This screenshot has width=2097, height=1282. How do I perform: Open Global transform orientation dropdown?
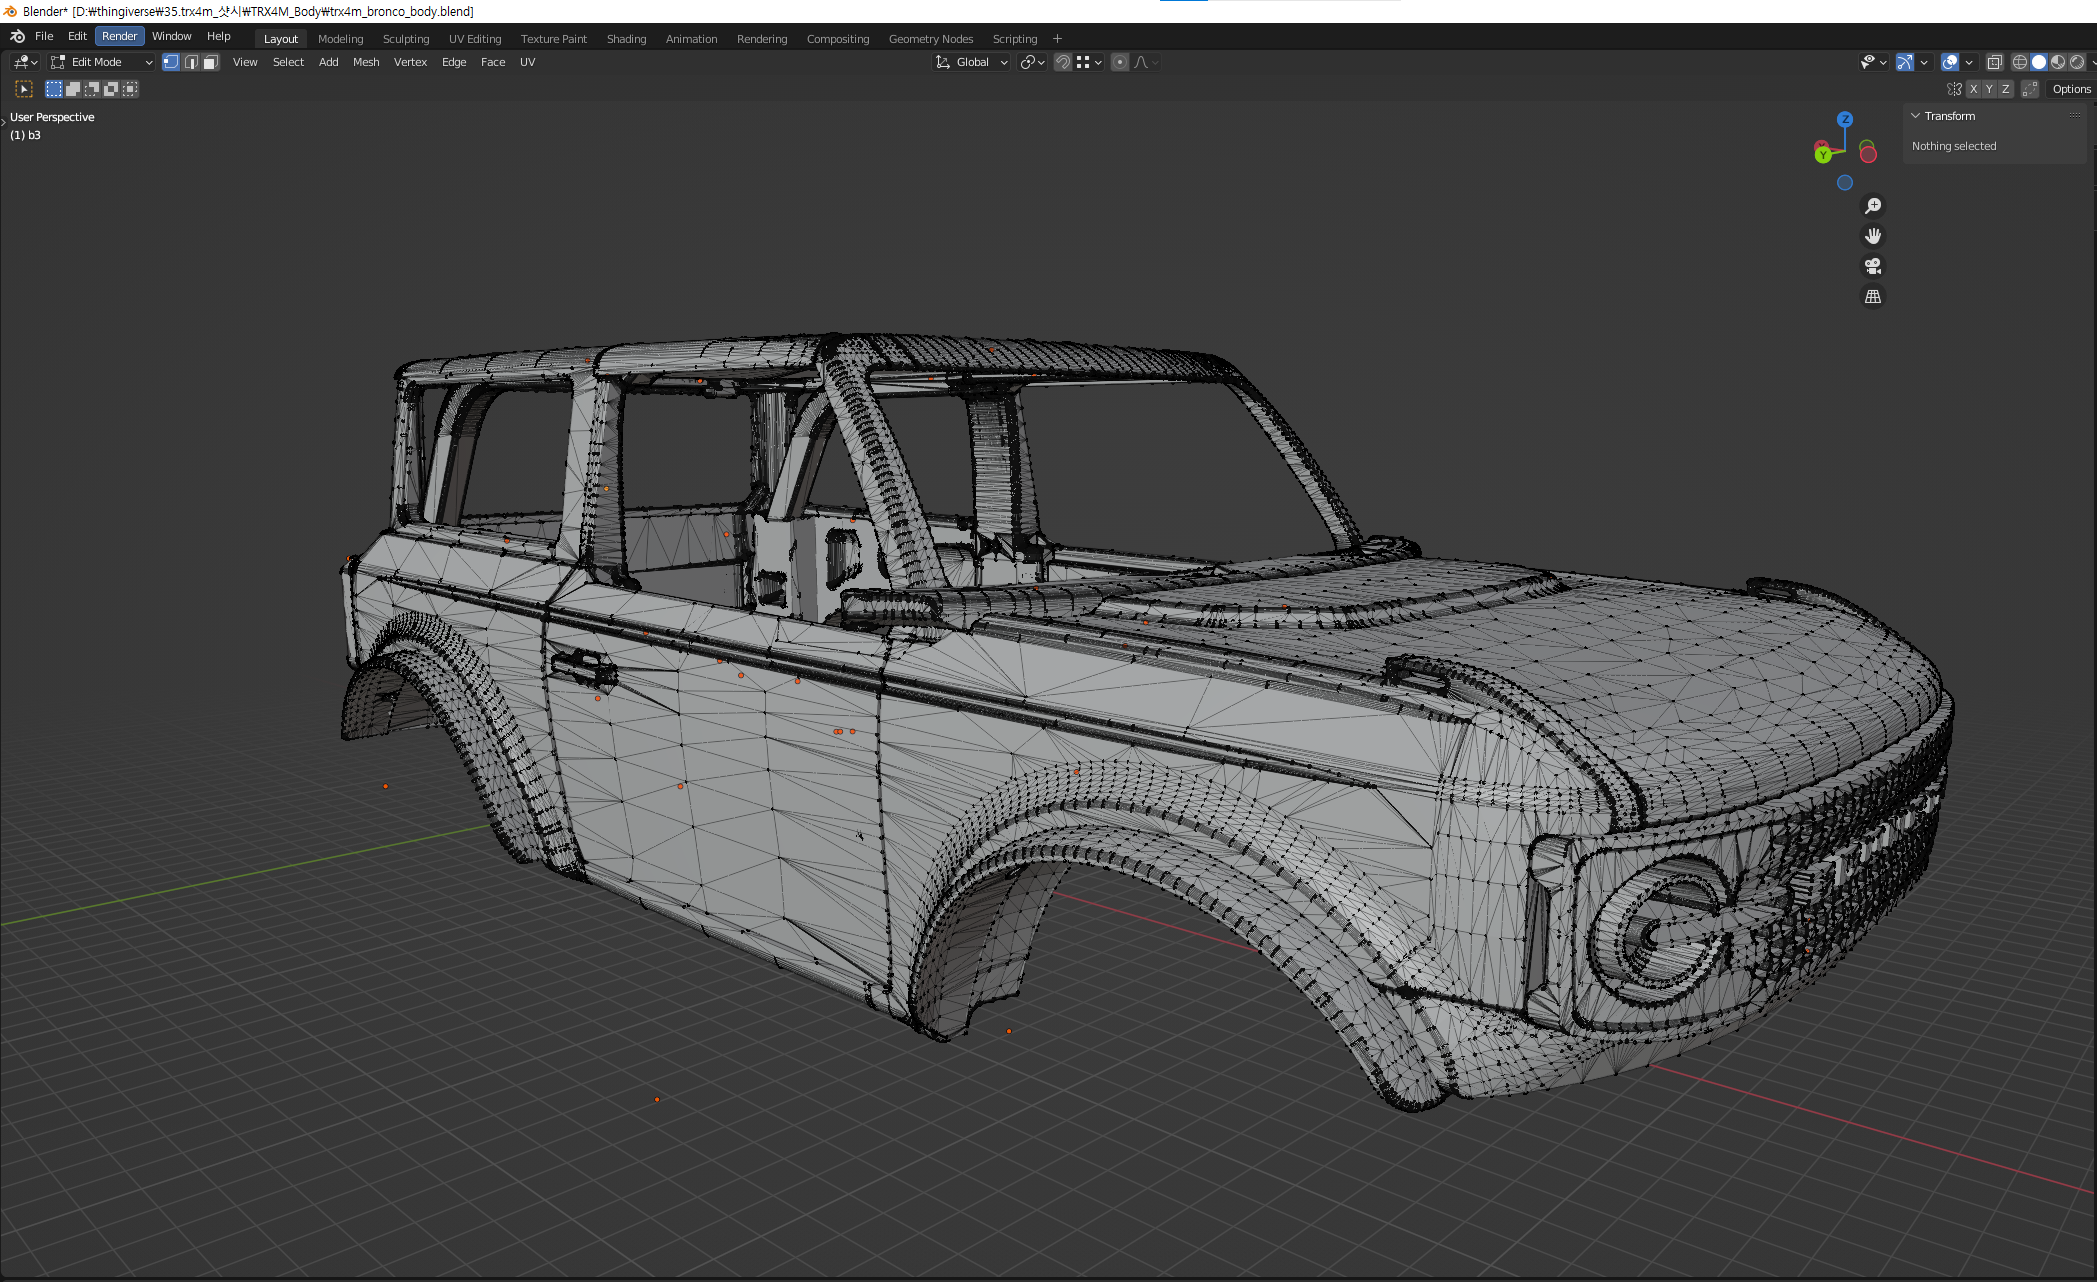coord(972,62)
